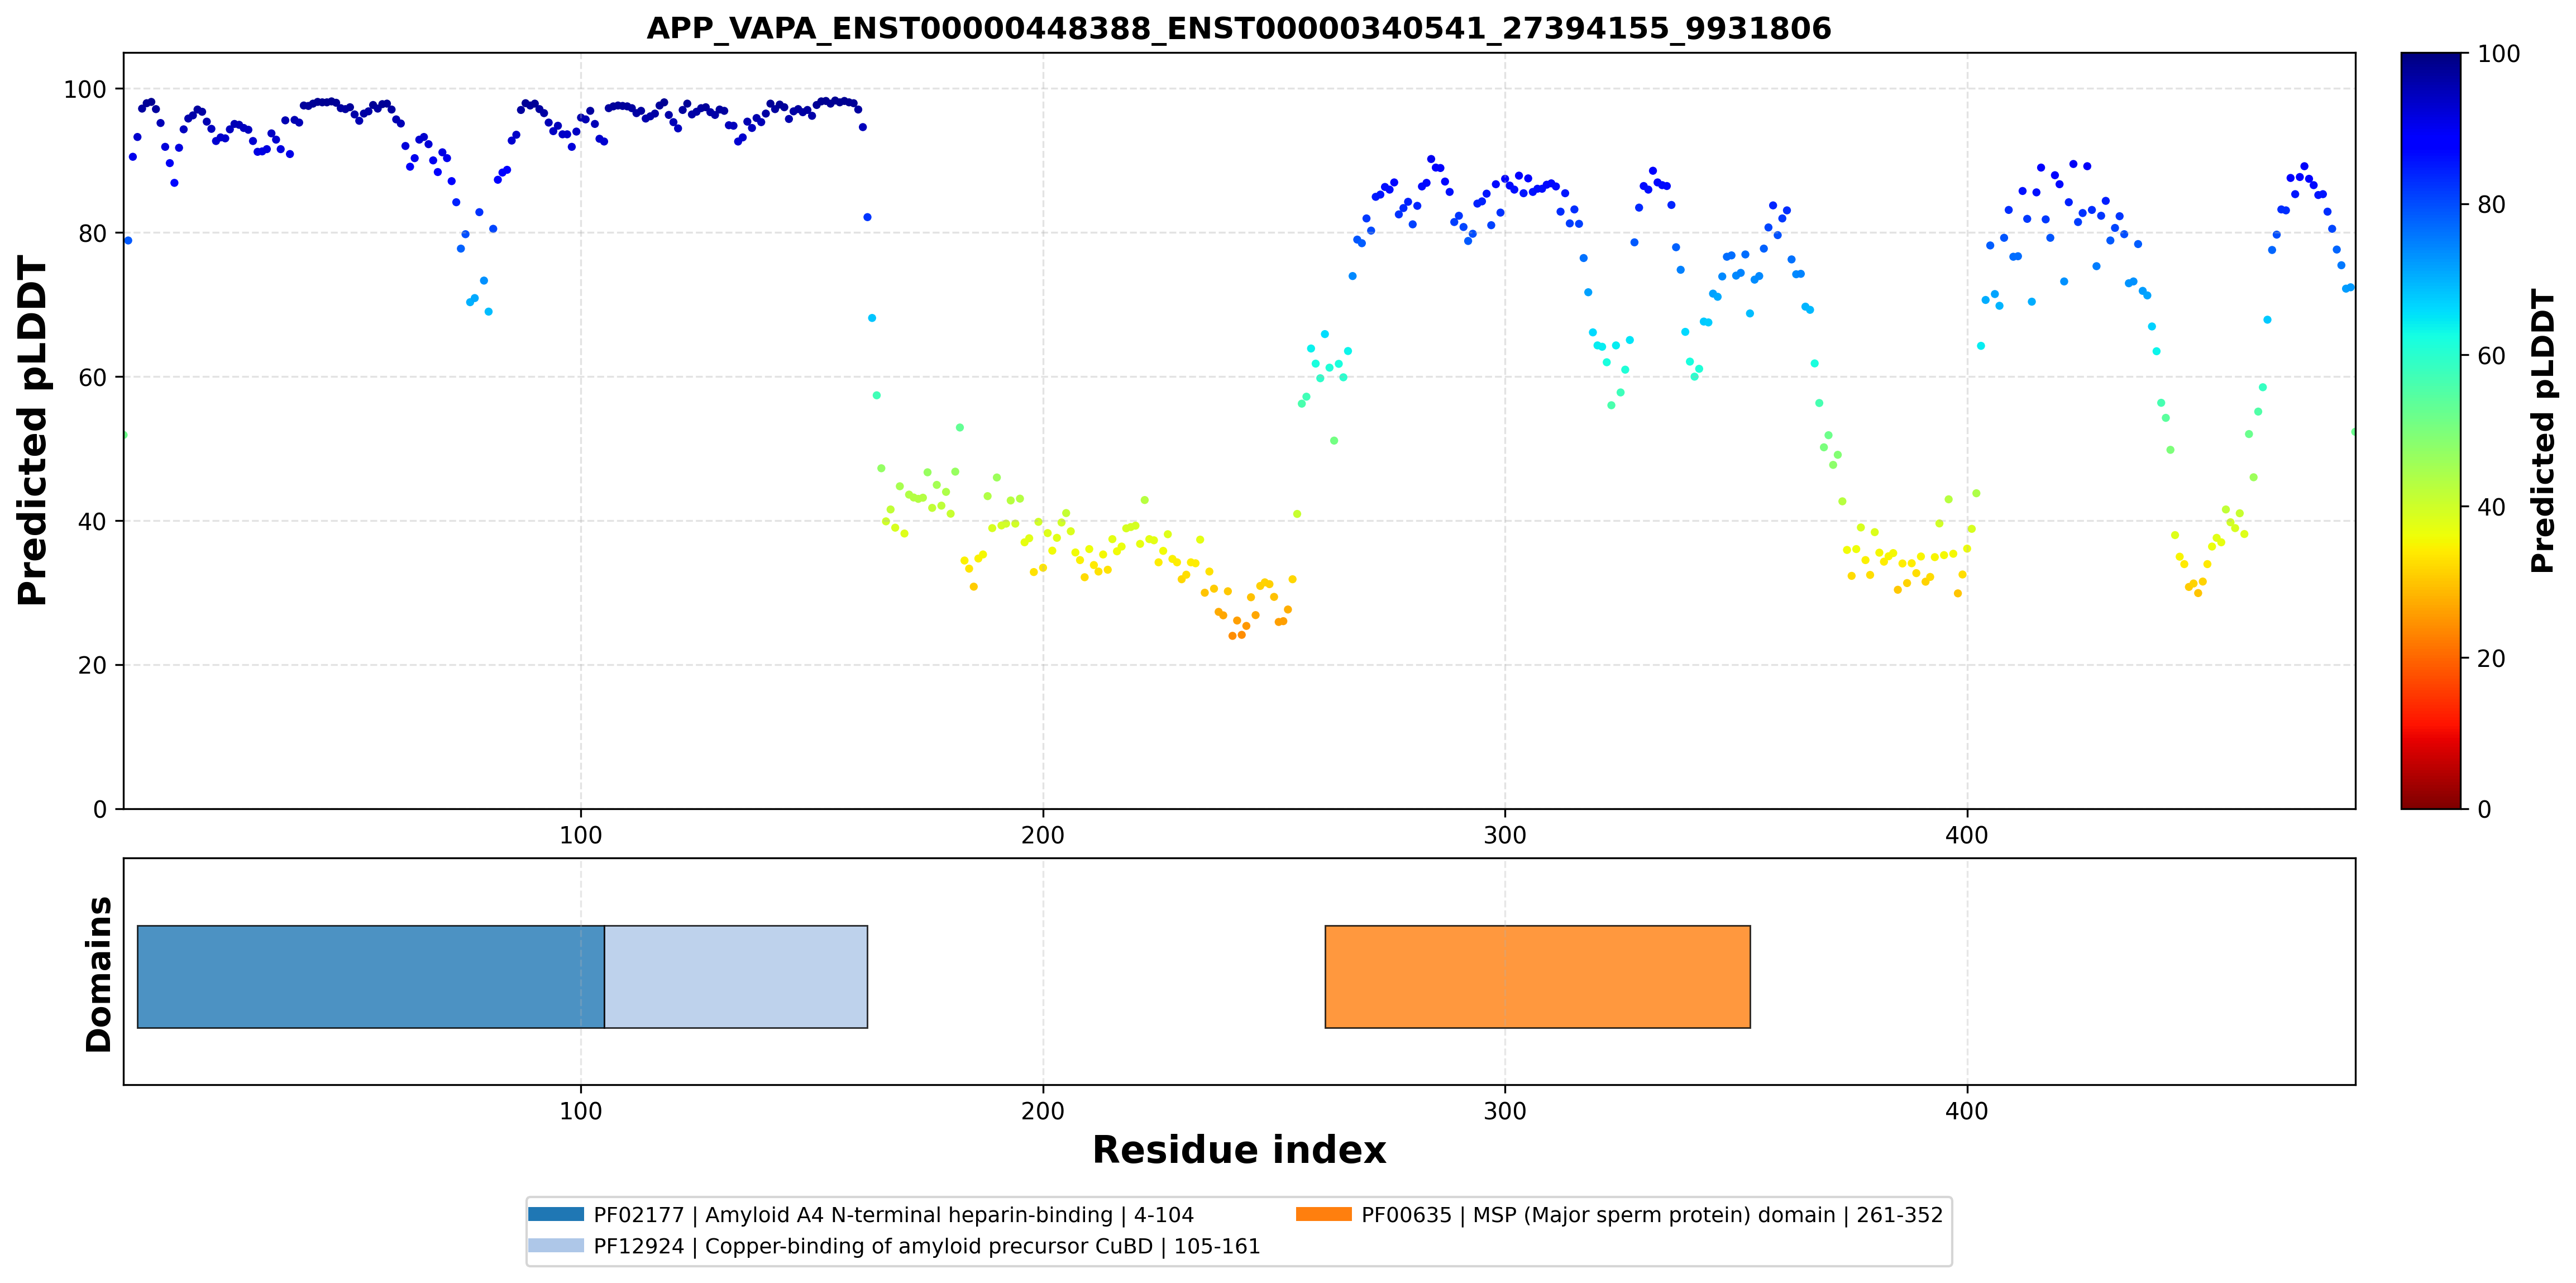2576x1283 pixels.
Task: Click the PF12924 Copper-binding legend label
Action: (x=926, y=1246)
